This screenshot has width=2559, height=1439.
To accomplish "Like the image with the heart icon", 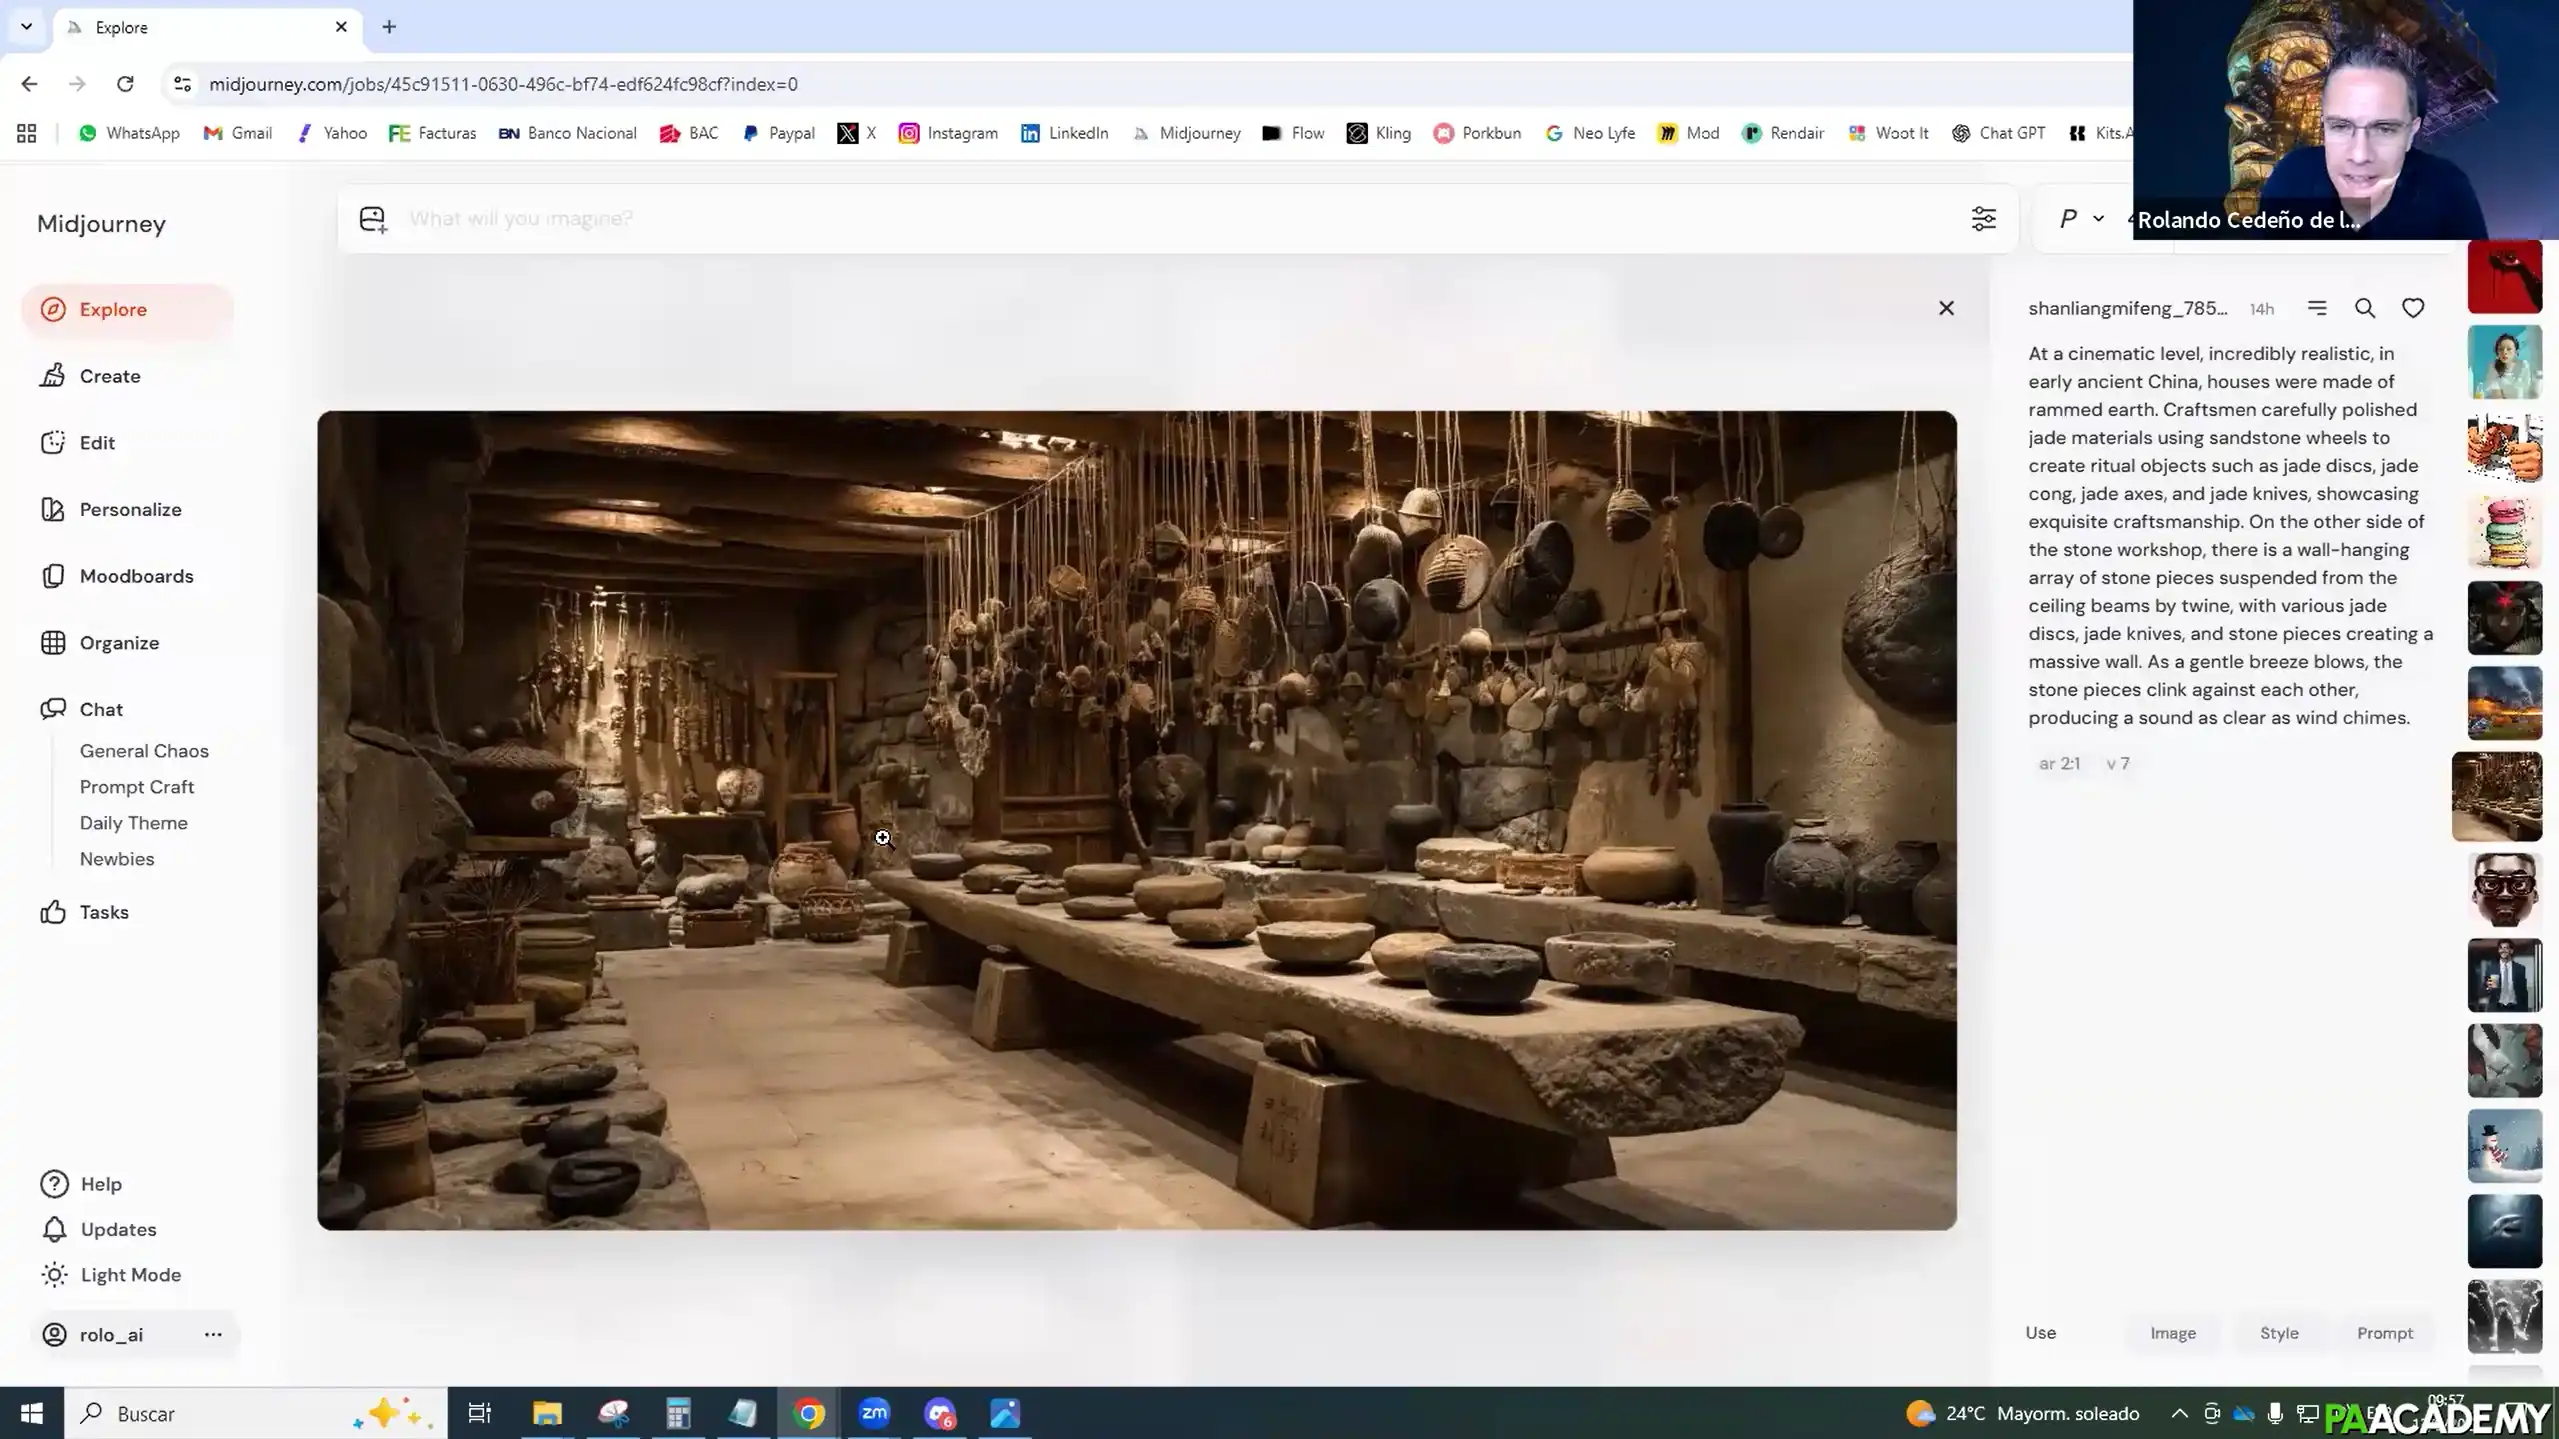I will click(2412, 308).
